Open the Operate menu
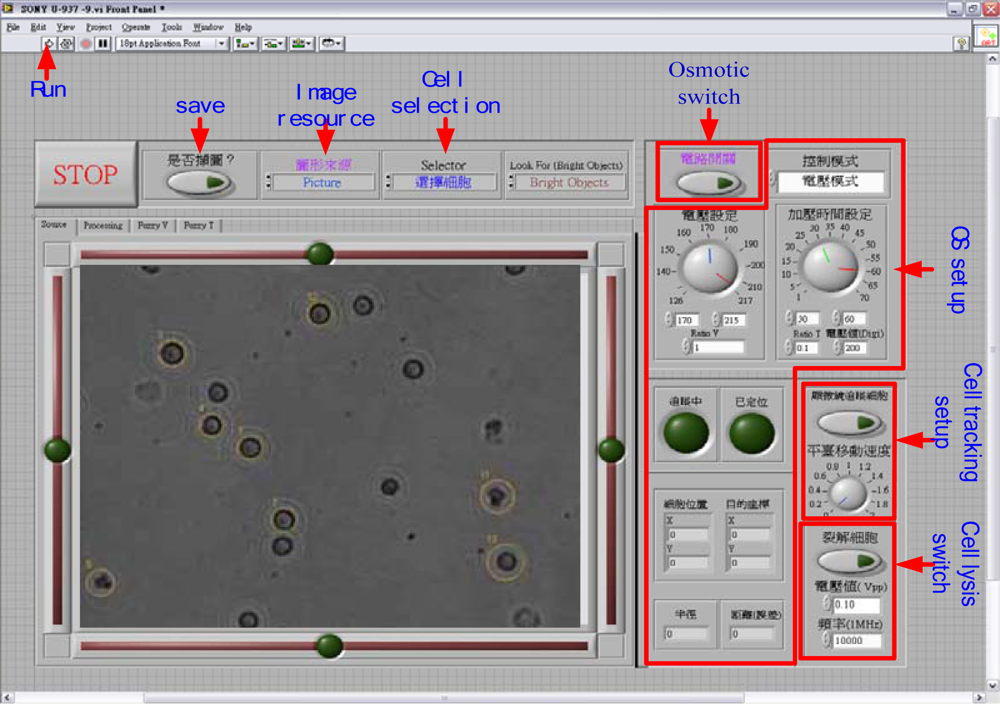The image size is (1000, 704). point(136,27)
